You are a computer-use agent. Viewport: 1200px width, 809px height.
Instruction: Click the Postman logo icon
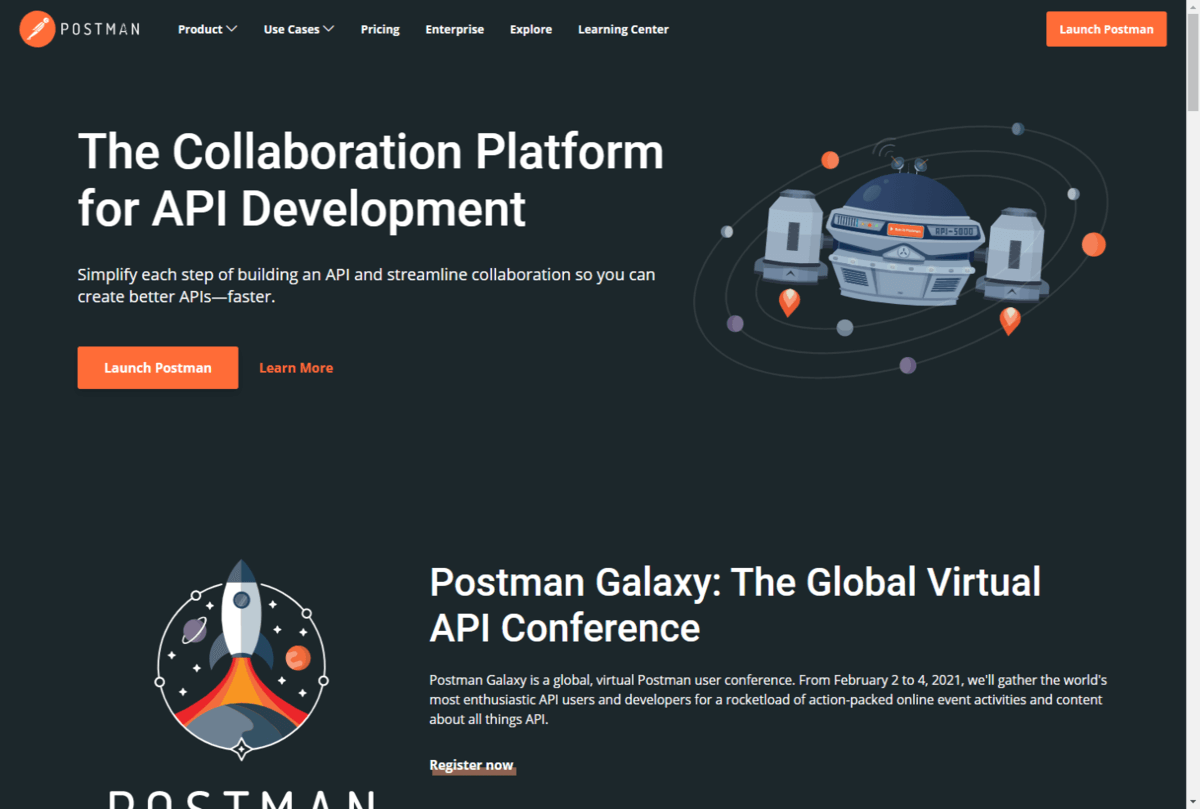pos(37,29)
